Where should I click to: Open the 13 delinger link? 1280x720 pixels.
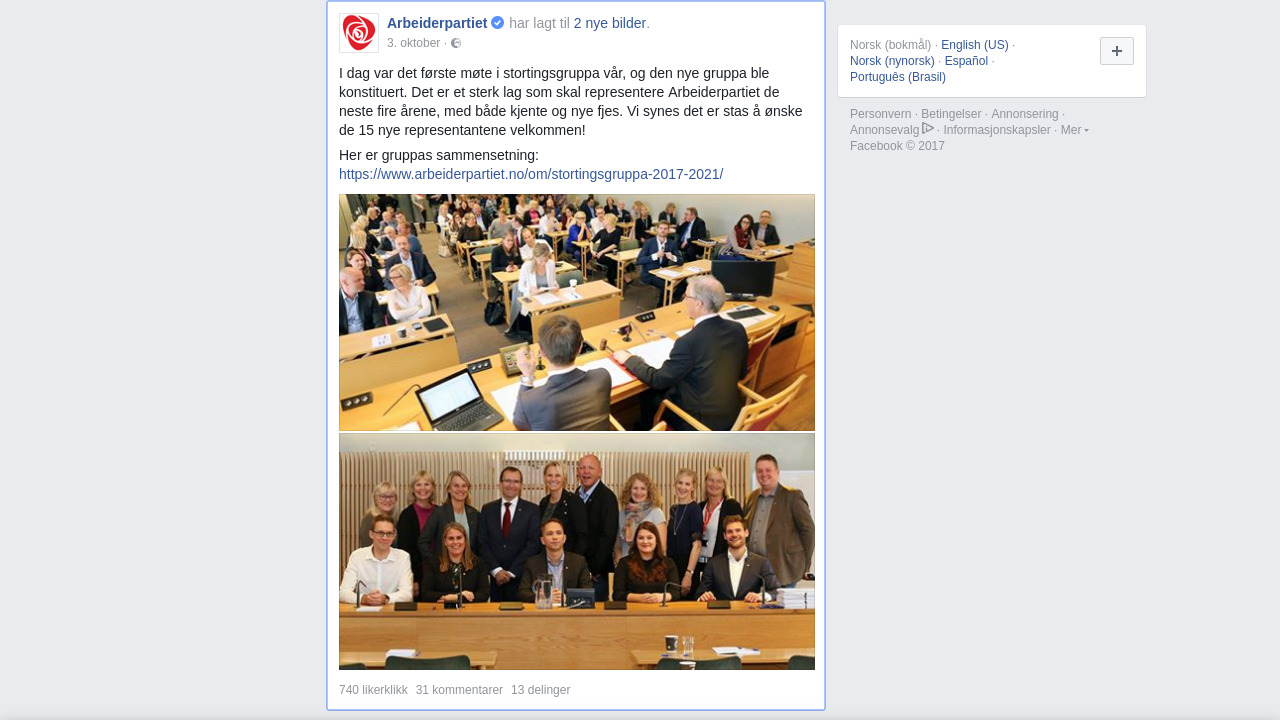pyautogui.click(x=541, y=690)
